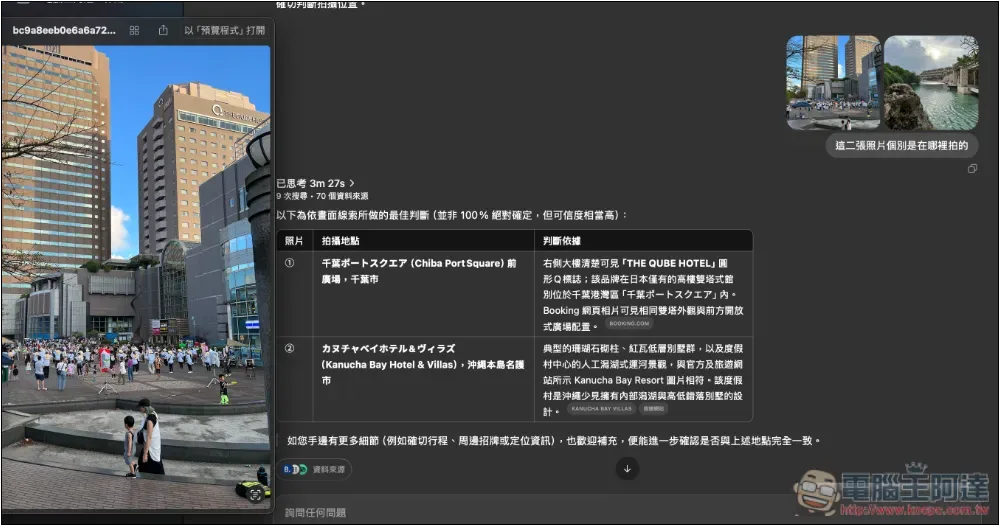Click the source favicons beside 資料來源
Image resolution: width=1000 pixels, height=526 pixels.
[x=294, y=469]
